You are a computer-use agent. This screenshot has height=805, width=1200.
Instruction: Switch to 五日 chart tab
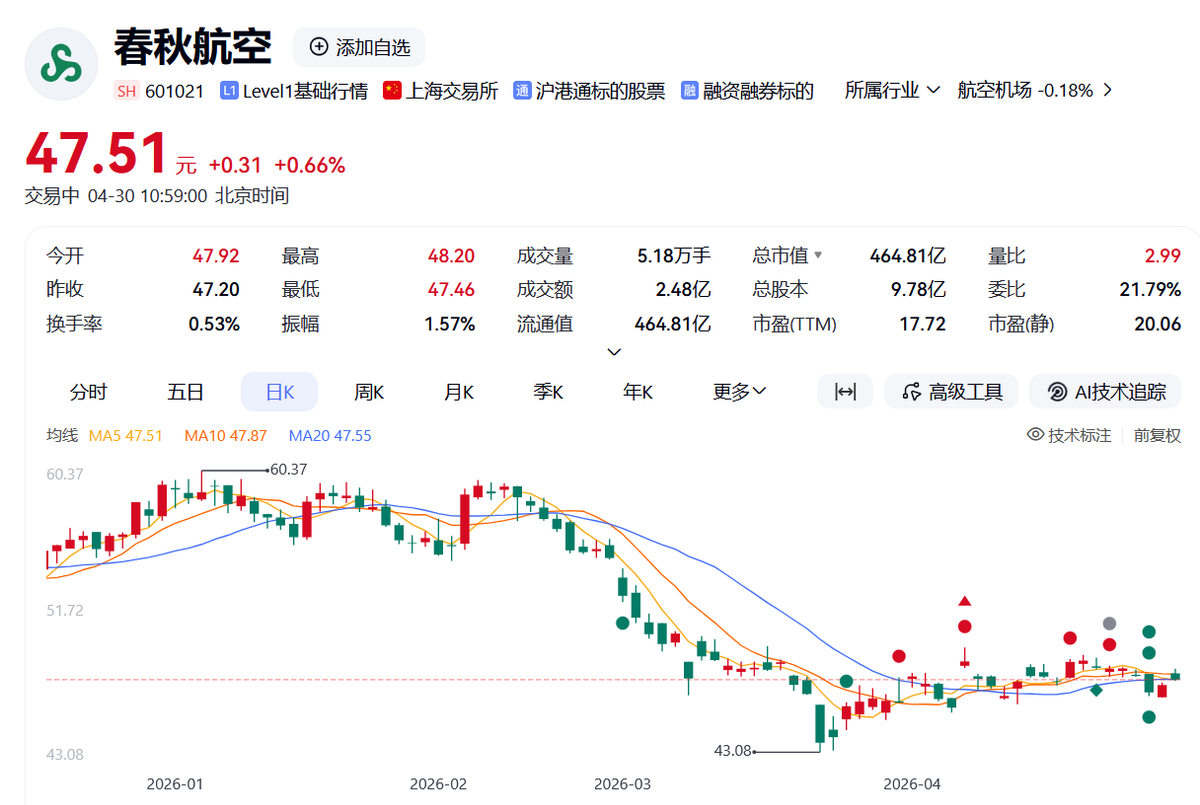[x=185, y=392]
